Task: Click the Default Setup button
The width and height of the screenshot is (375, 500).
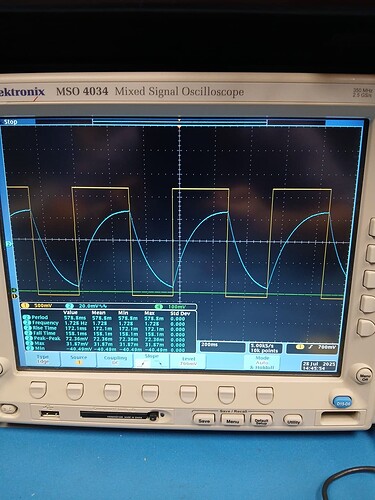Action: 261,421
